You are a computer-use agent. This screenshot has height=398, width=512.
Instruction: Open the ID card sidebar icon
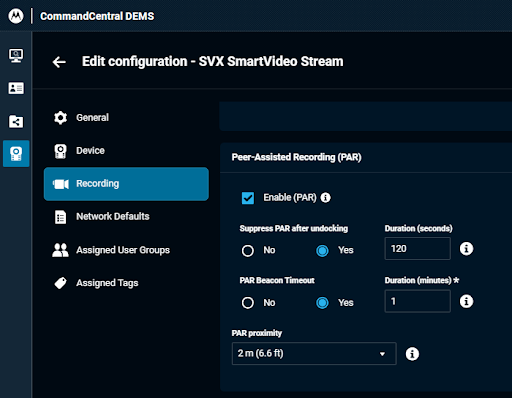pyautogui.click(x=16, y=88)
